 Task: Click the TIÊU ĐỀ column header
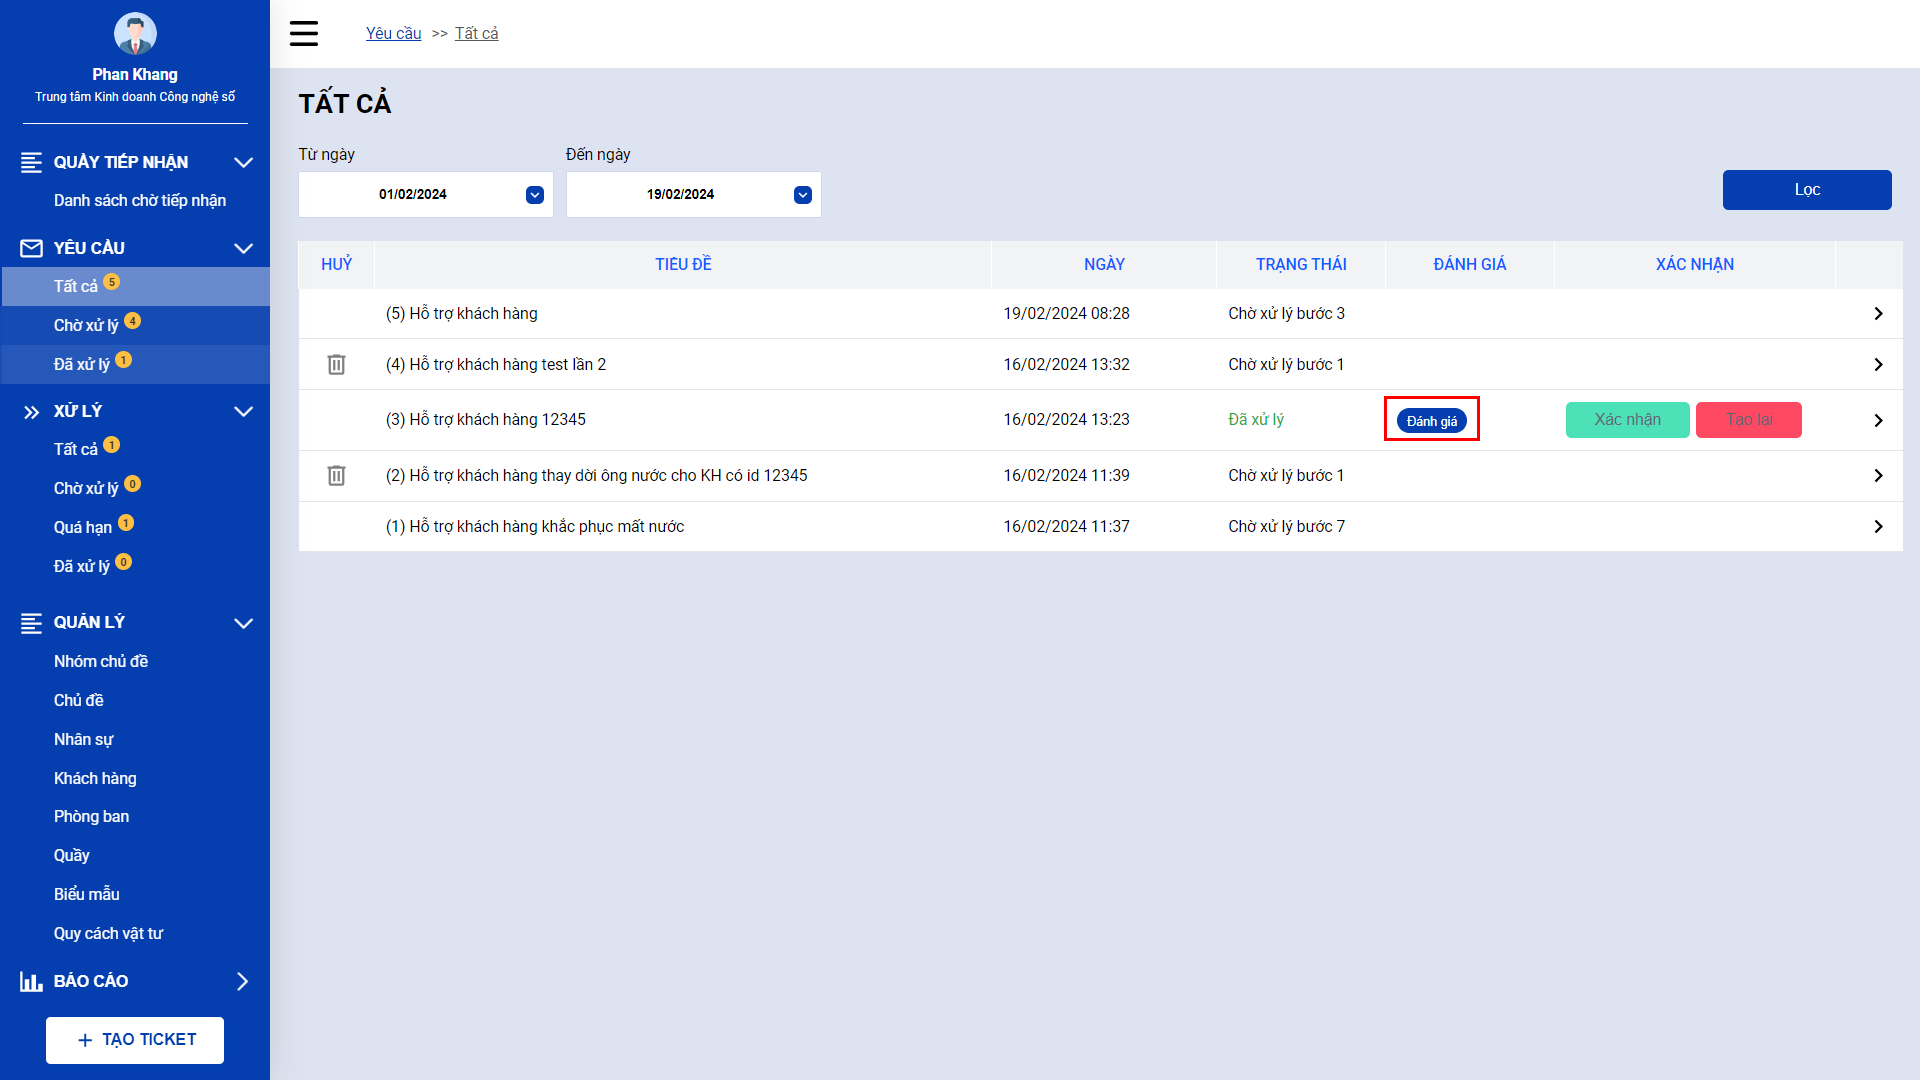[684, 265]
